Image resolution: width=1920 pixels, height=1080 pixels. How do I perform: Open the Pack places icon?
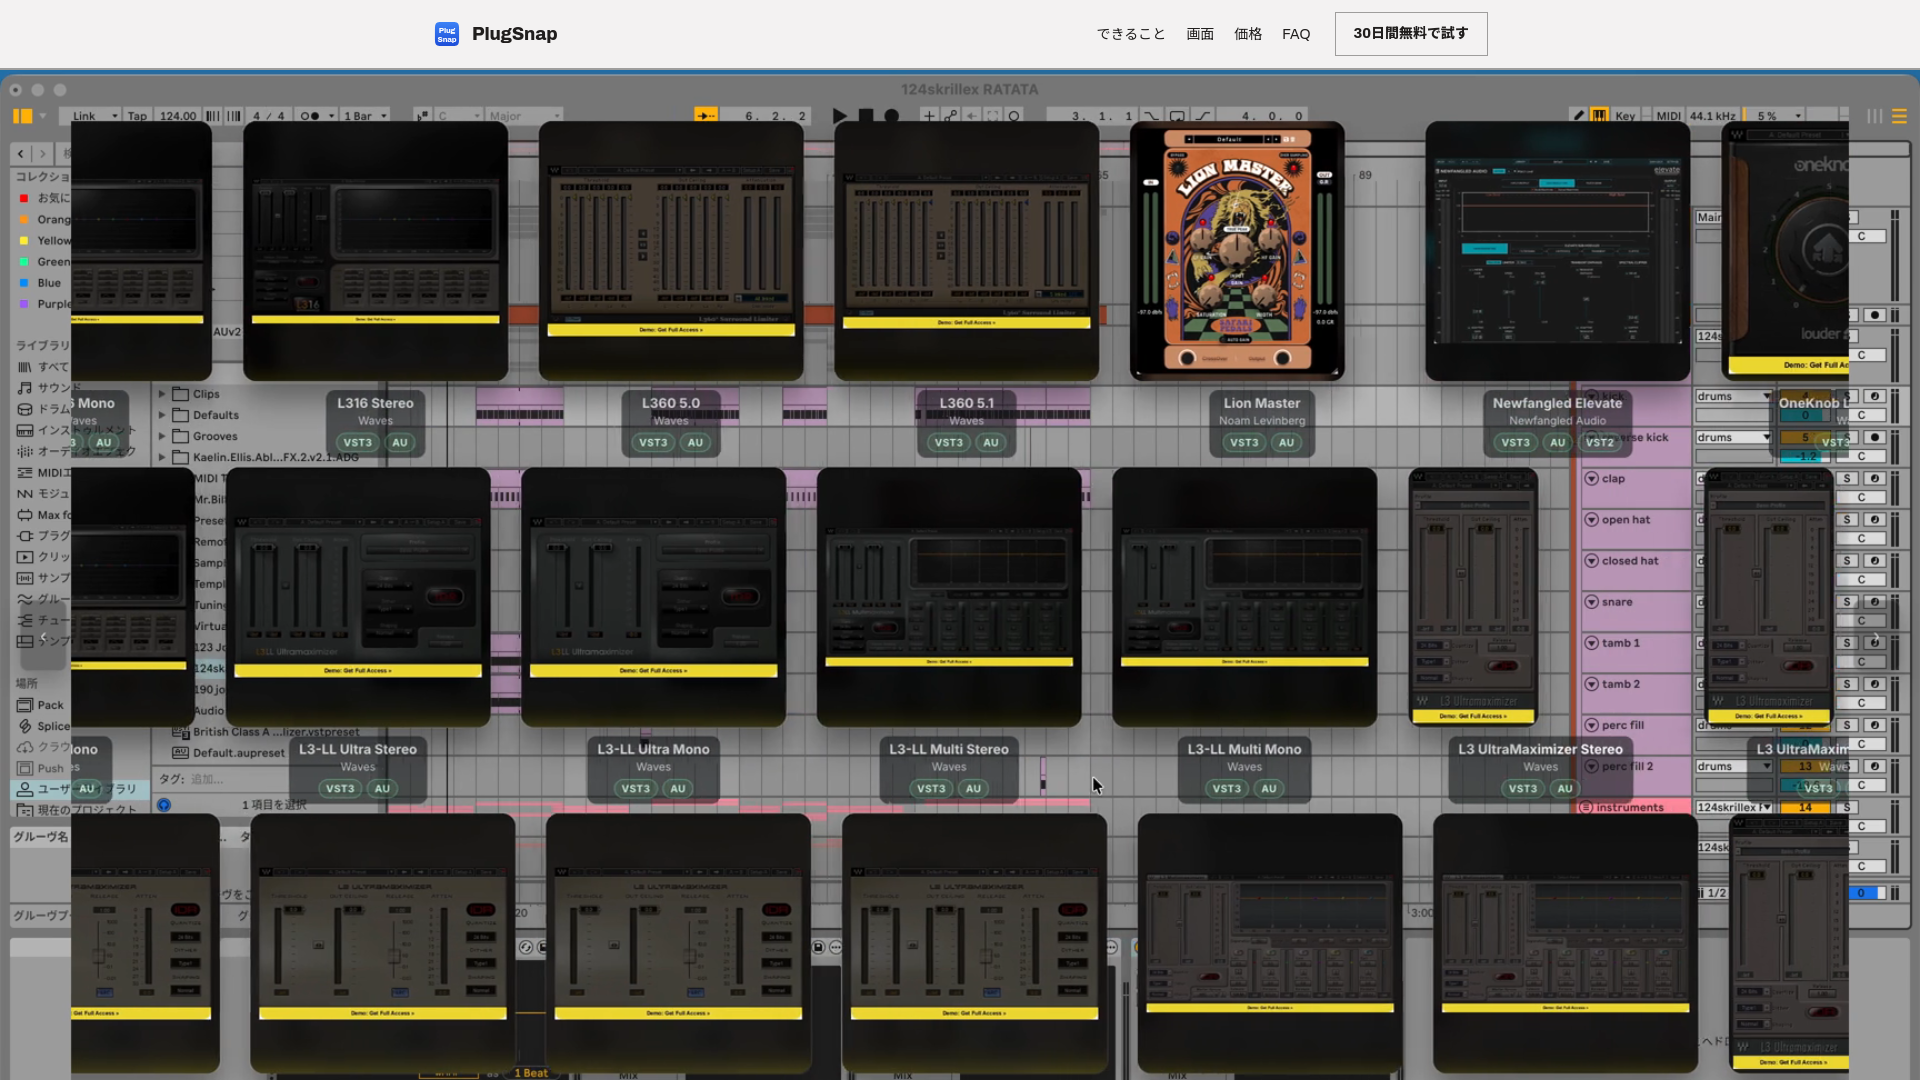[25, 705]
